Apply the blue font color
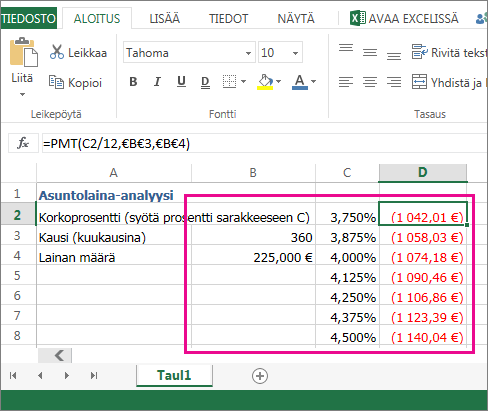 point(300,82)
